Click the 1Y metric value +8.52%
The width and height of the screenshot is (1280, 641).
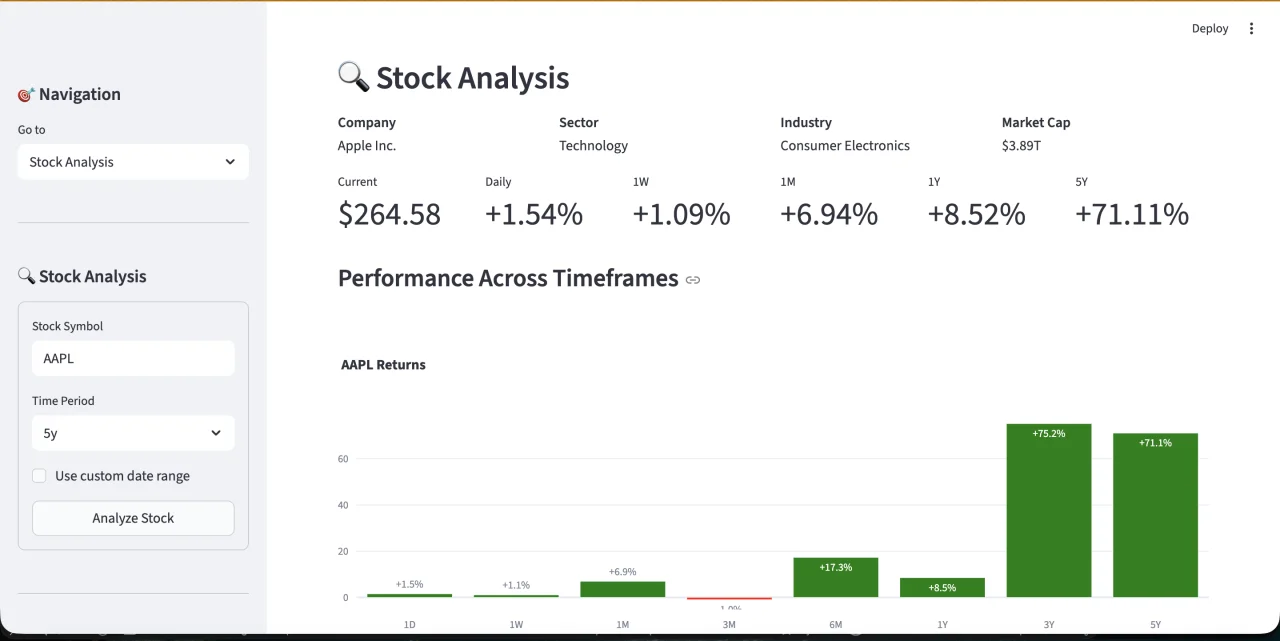click(977, 214)
